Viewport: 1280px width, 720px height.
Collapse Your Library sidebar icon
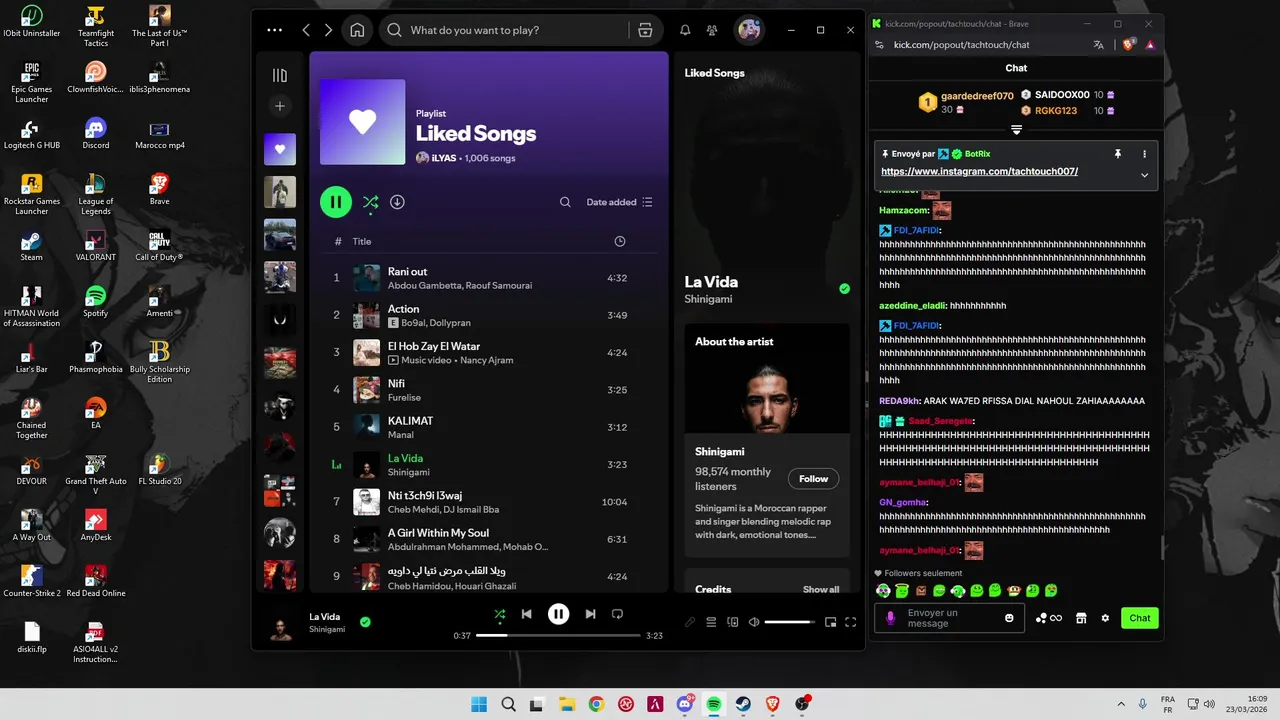coord(280,75)
